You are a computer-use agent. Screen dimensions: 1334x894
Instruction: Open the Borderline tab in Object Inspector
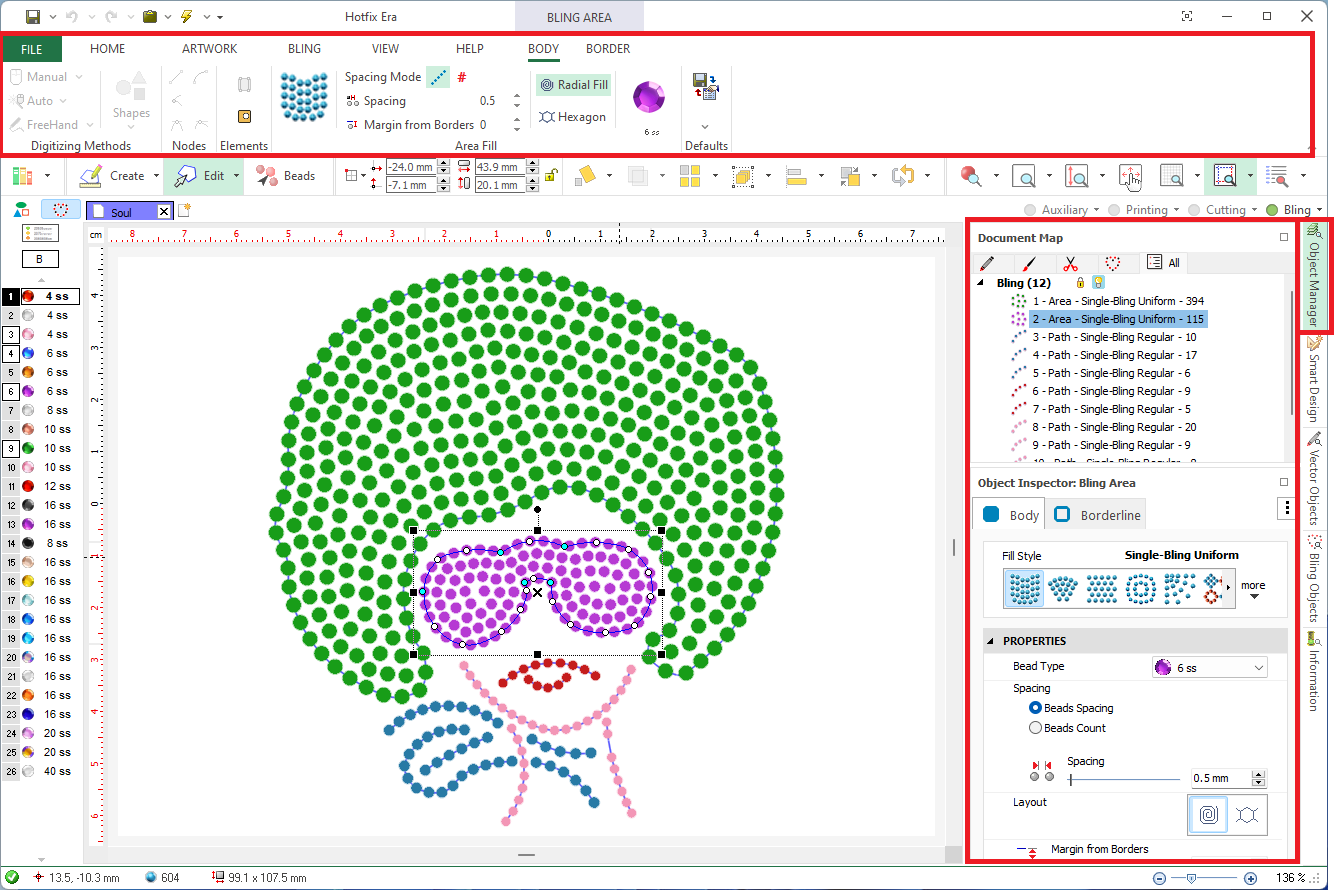coord(1095,515)
